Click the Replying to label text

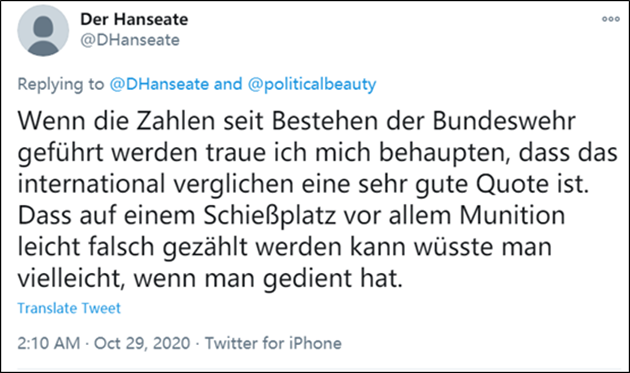click(x=61, y=84)
